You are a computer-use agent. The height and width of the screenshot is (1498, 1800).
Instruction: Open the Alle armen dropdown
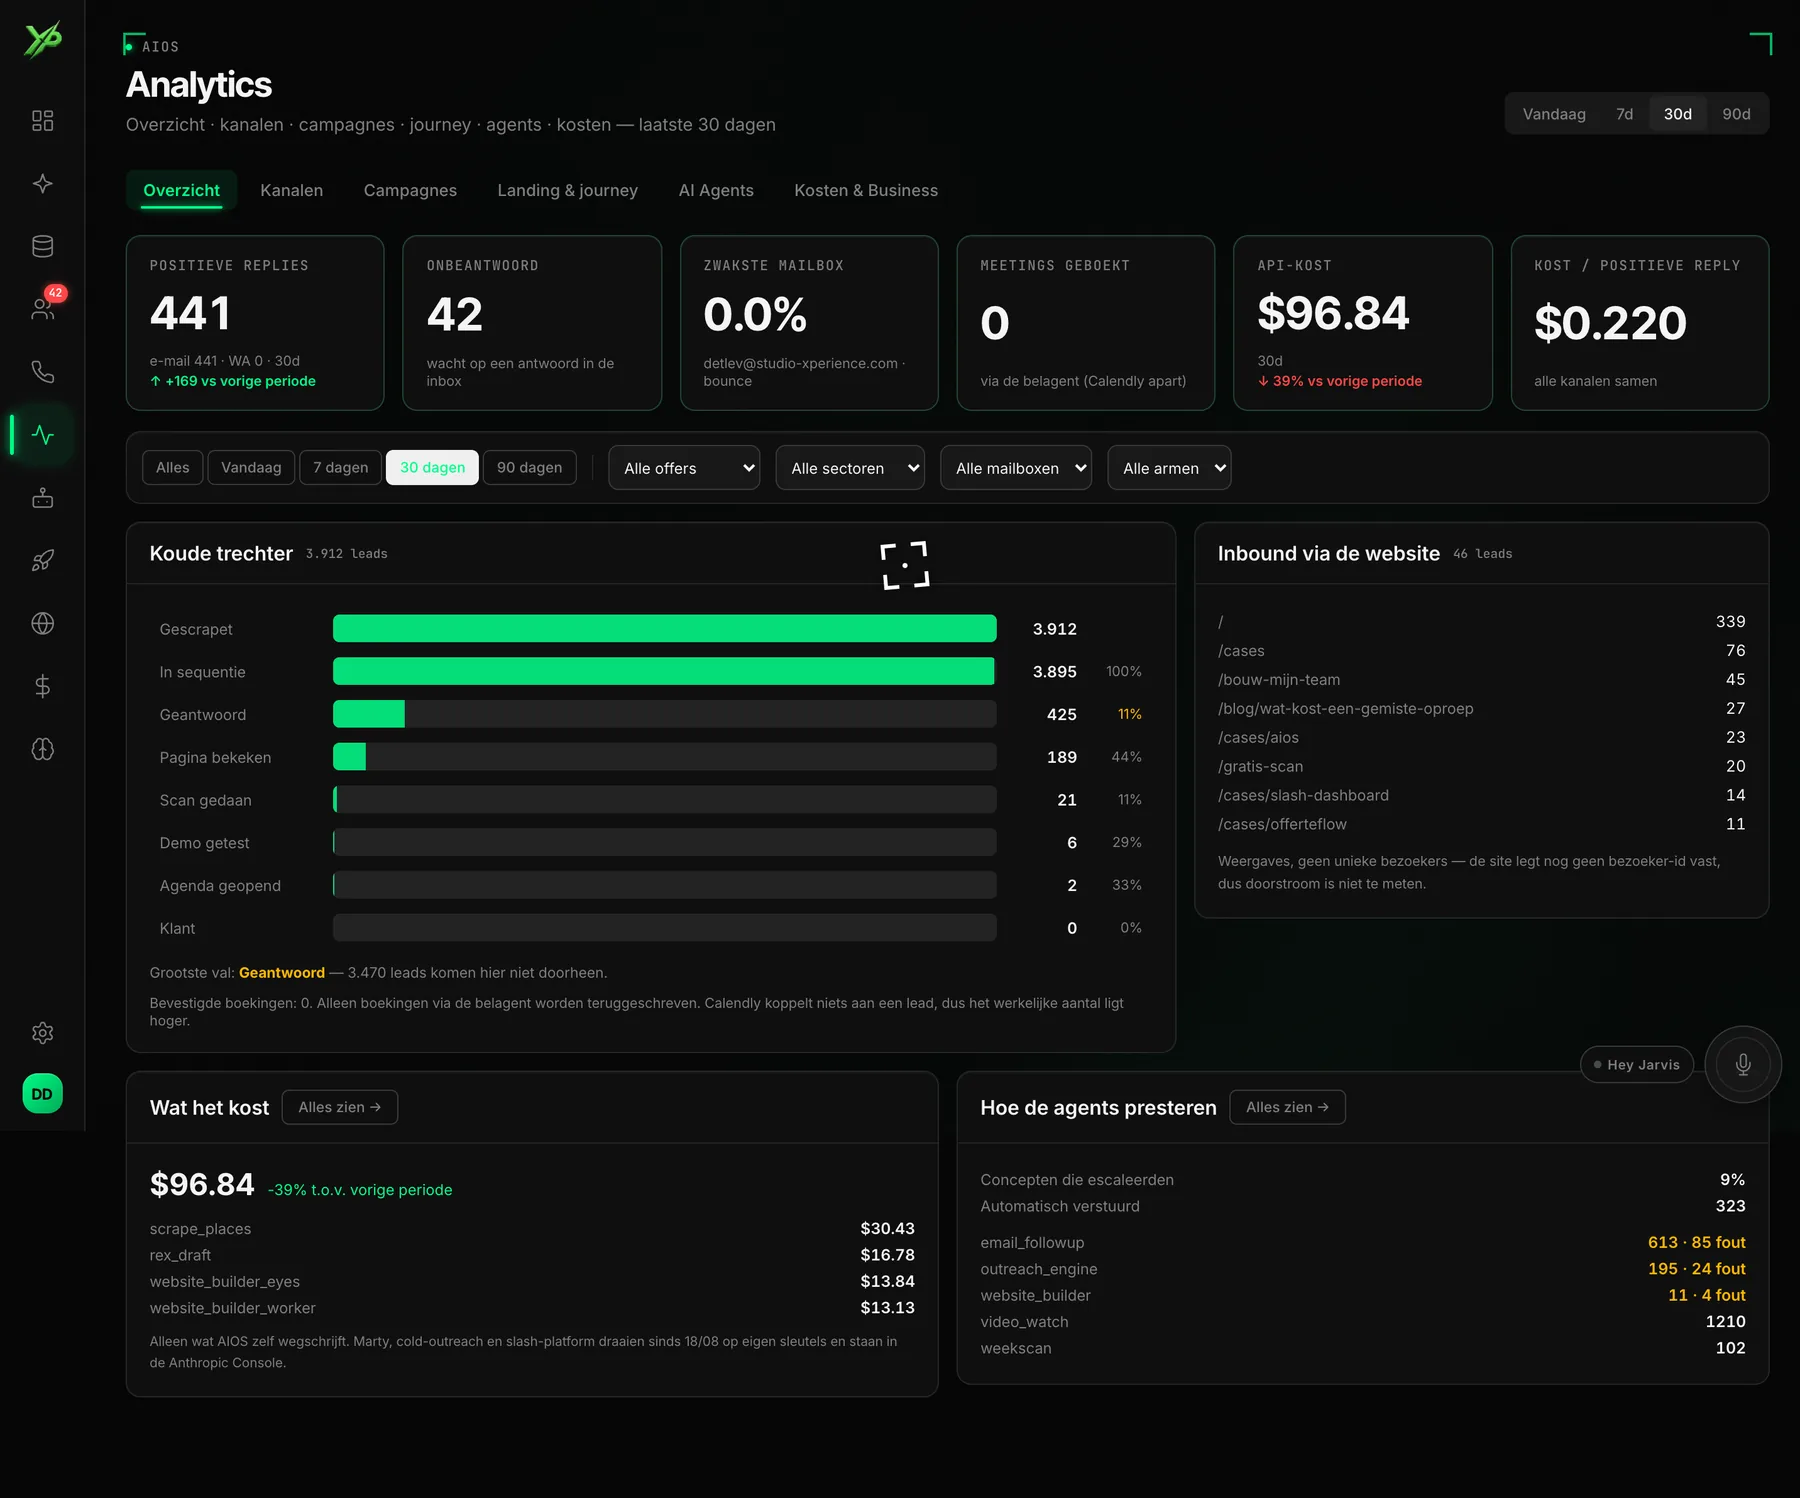[1169, 468]
